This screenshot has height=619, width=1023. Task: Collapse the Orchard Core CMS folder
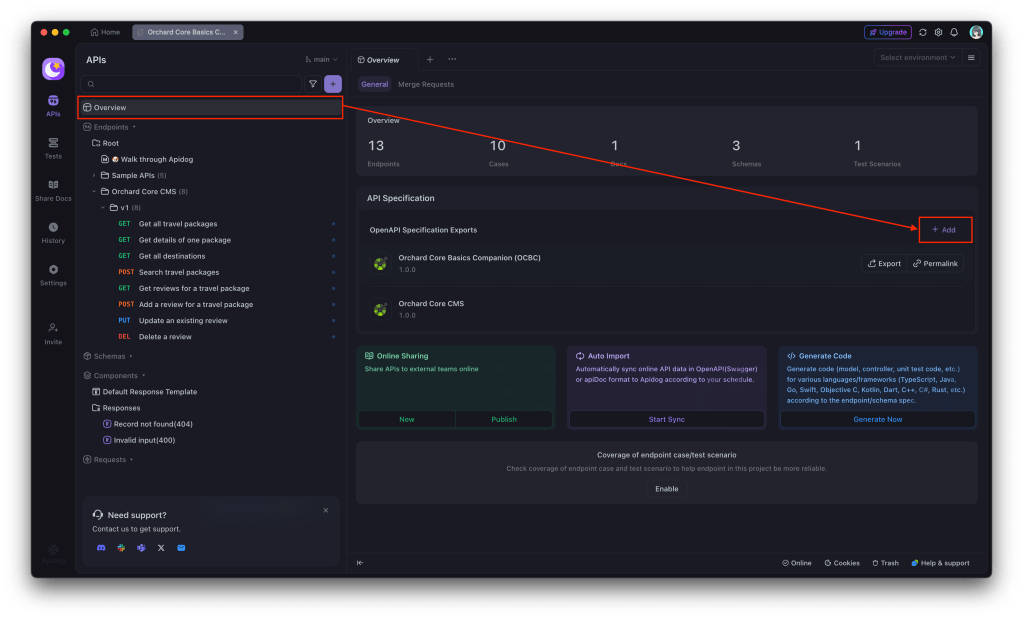click(x=94, y=191)
